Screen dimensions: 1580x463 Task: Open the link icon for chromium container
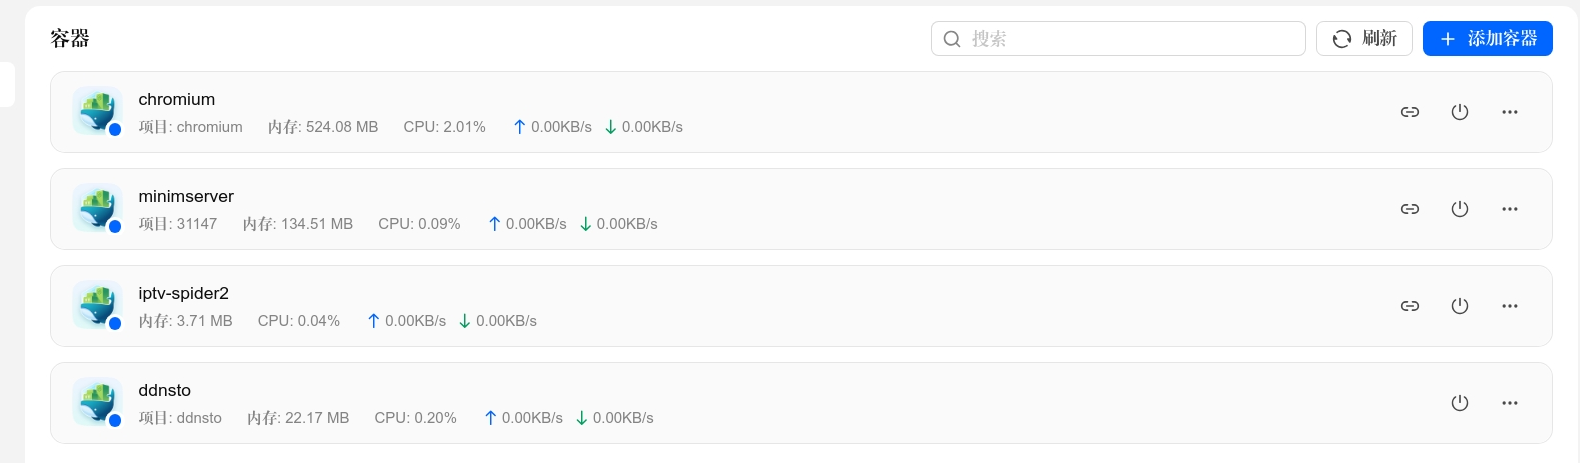(1410, 112)
